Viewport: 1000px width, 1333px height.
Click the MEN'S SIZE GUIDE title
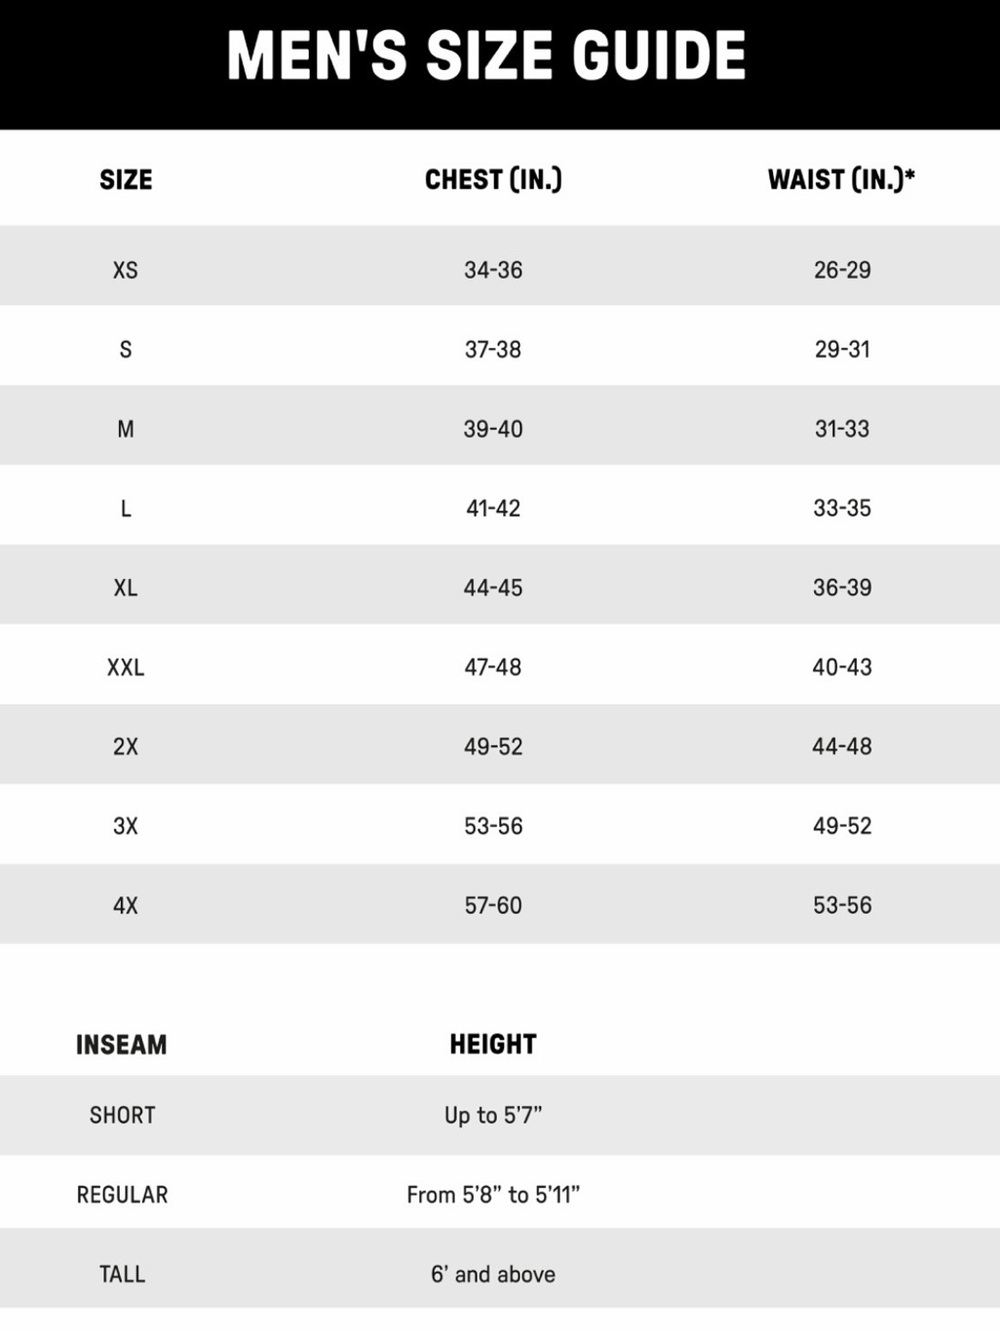487,55
